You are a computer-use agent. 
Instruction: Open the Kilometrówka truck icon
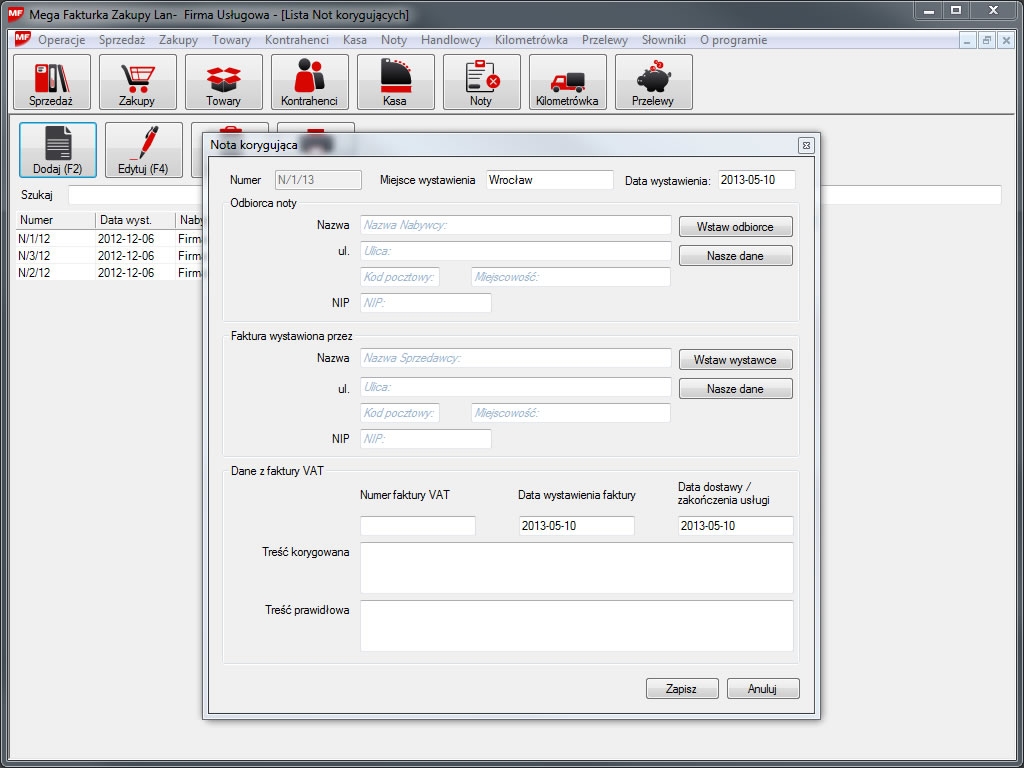[x=568, y=82]
